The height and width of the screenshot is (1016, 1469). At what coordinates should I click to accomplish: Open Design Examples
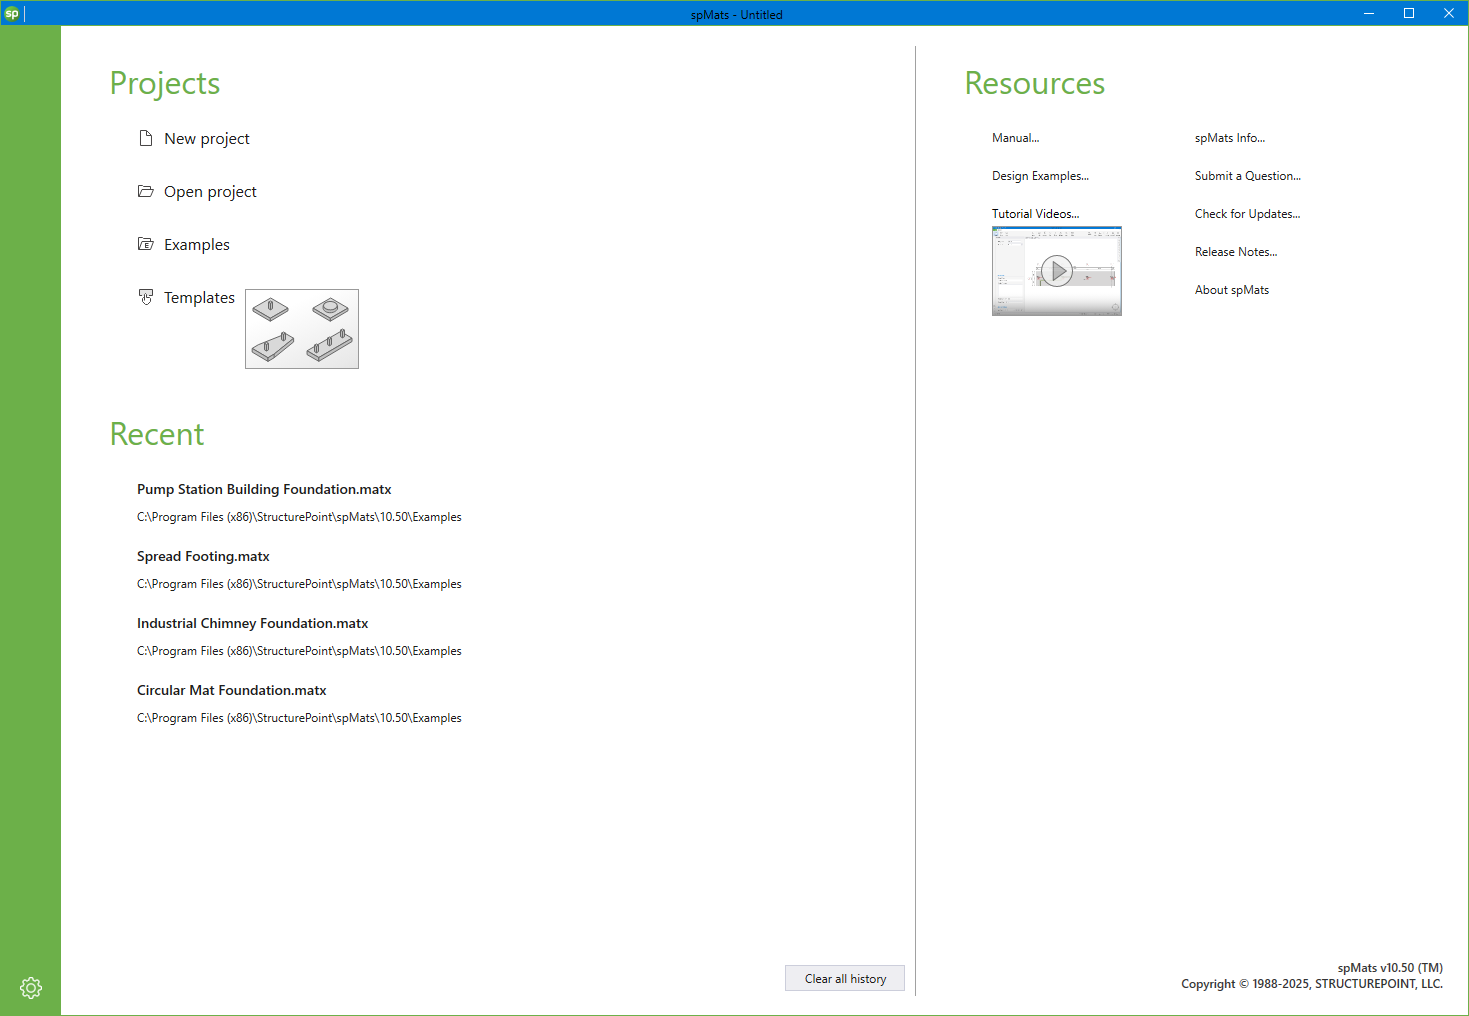tap(1039, 175)
